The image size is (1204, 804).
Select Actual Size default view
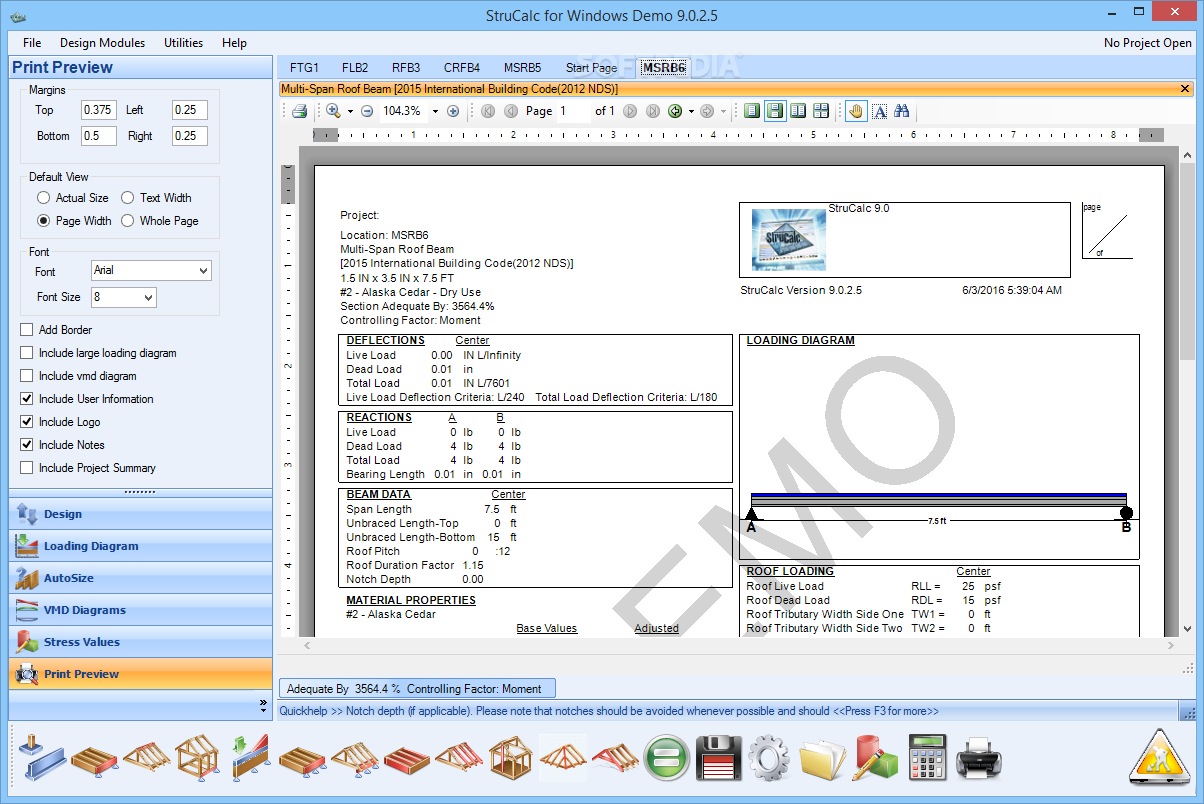pyautogui.click(x=43, y=198)
